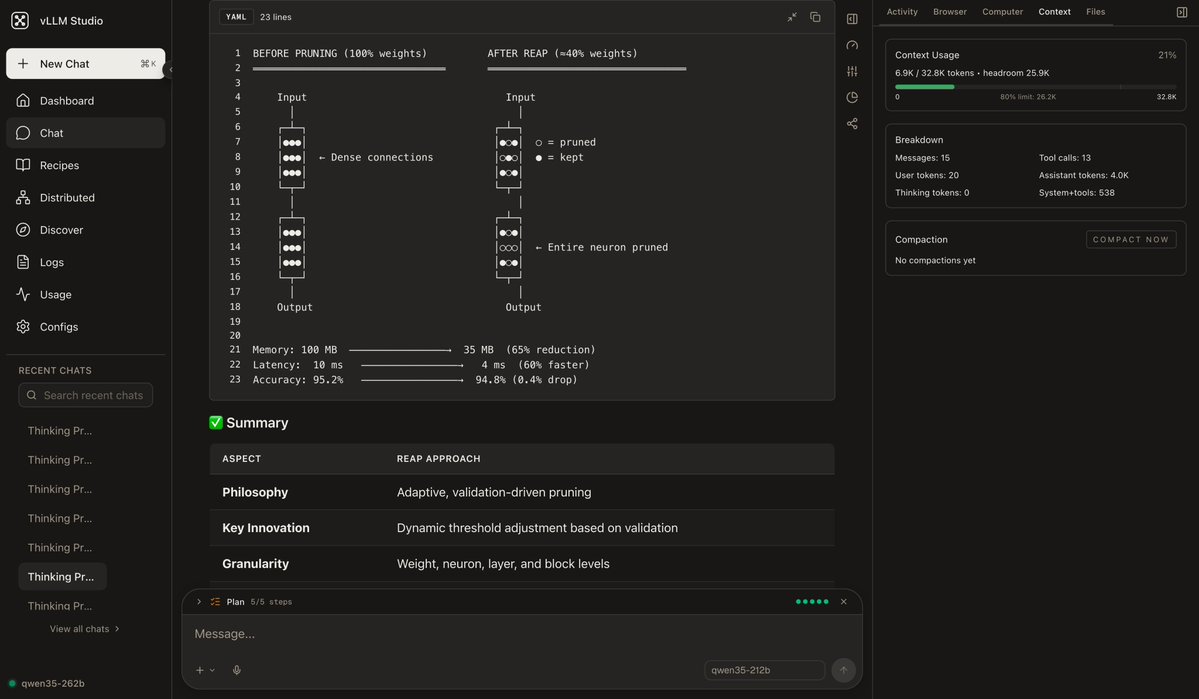Click the vLLM Studio logo icon
The image size is (1199, 699).
20,21
